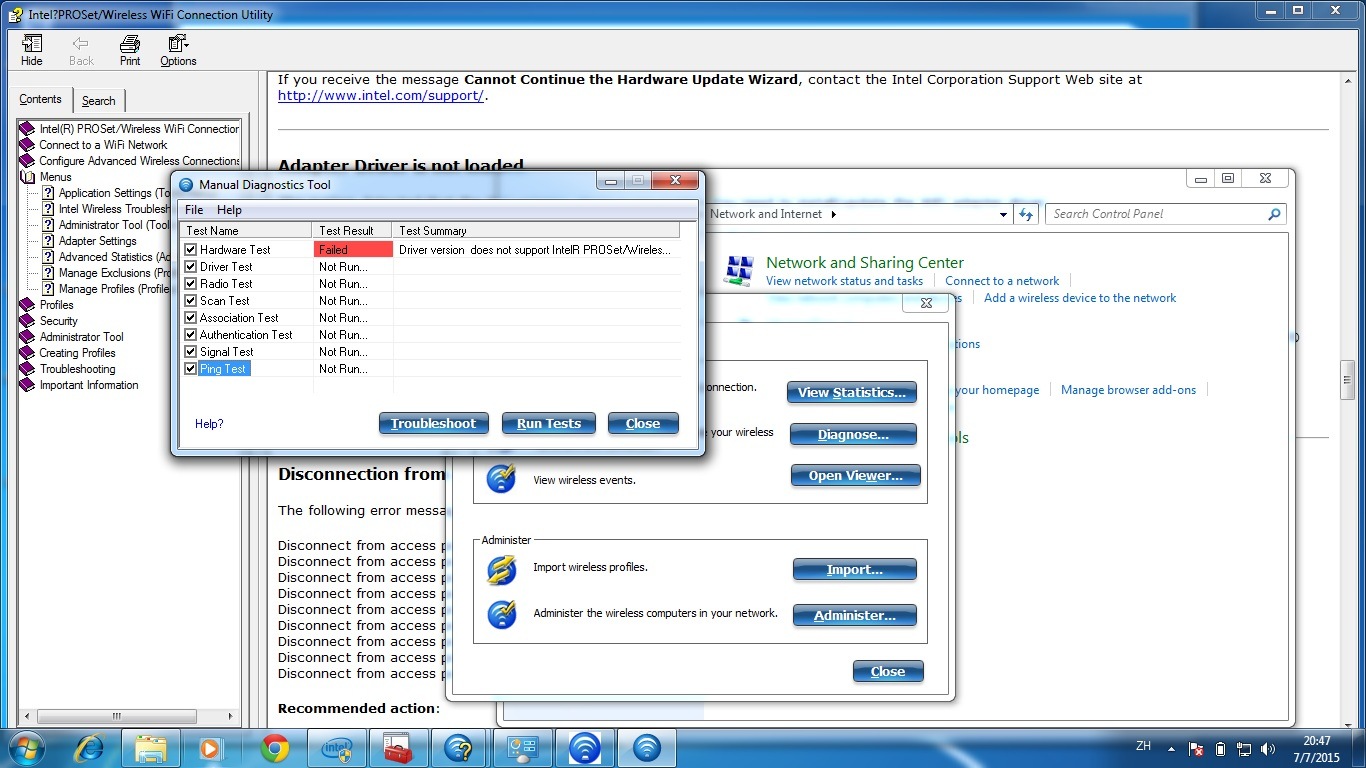The width and height of the screenshot is (1366, 768).
Task: Click the Back toolbar icon
Action: [81, 50]
